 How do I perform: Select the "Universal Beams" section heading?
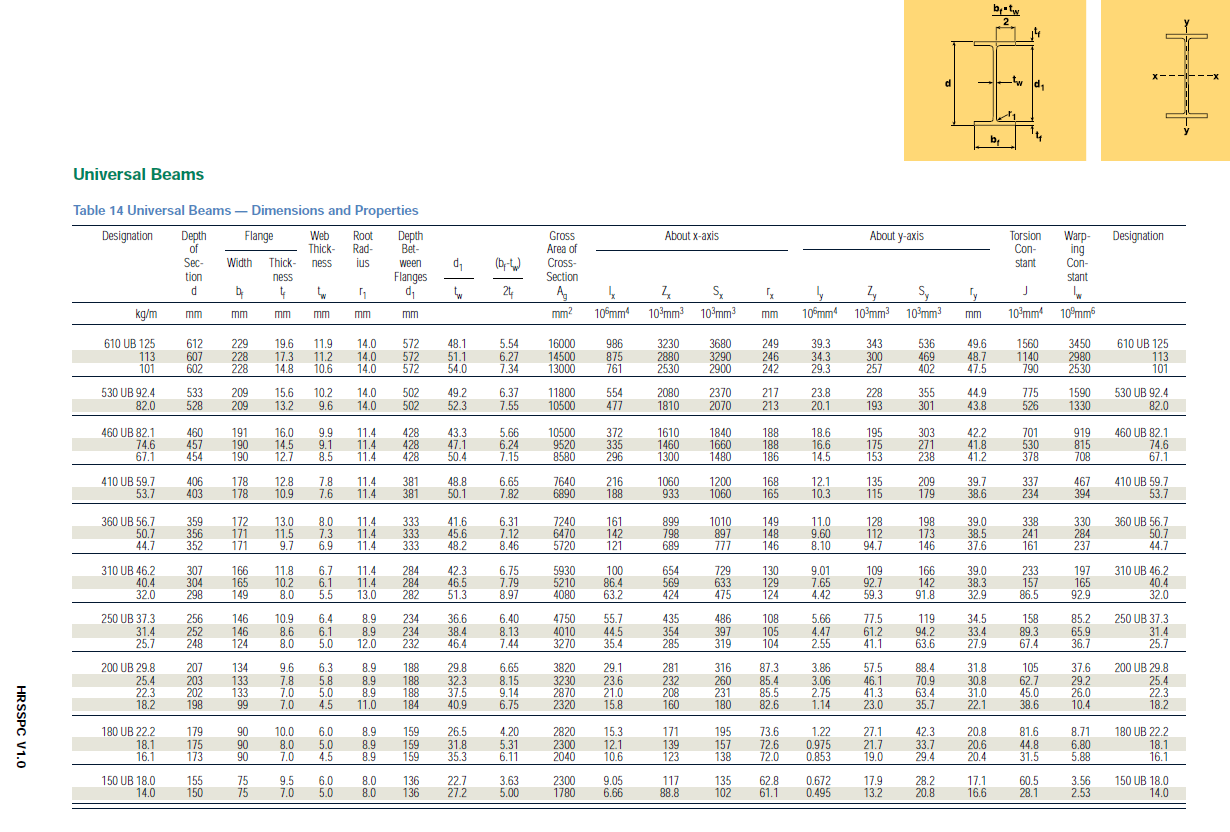point(138,175)
